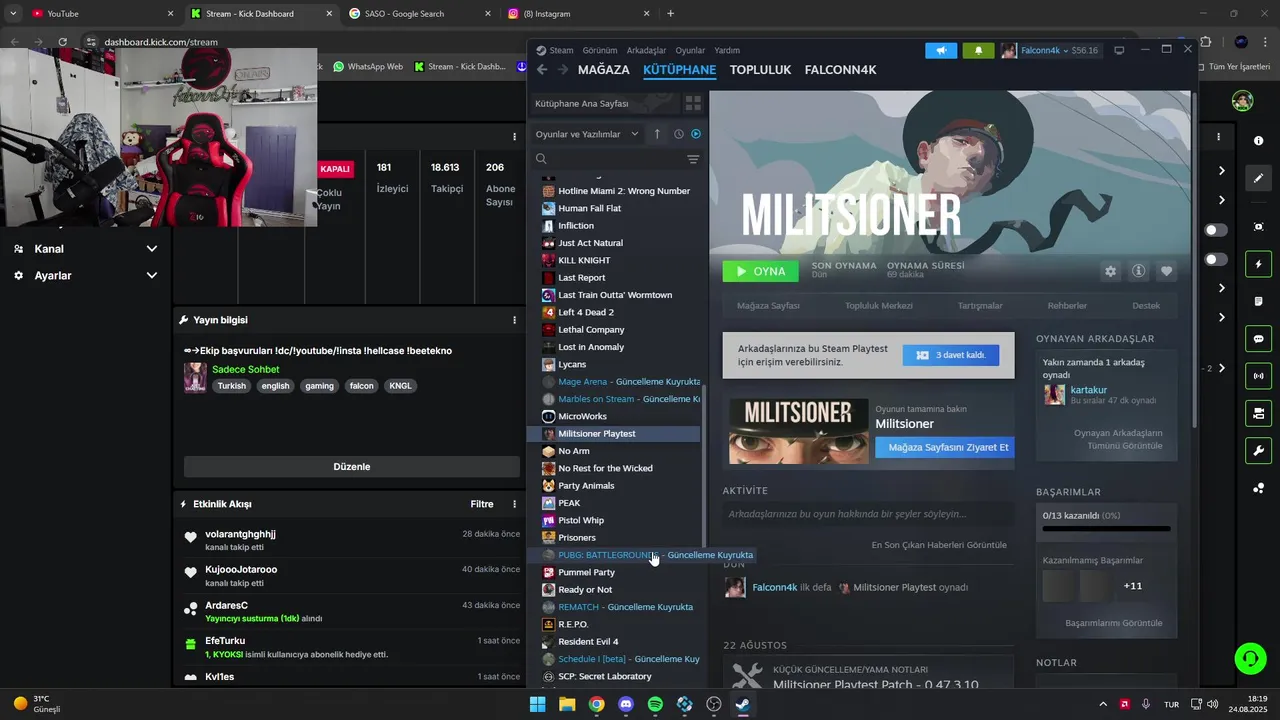Go forward with Steam's right arrow
The height and width of the screenshot is (720, 1280).
click(563, 70)
